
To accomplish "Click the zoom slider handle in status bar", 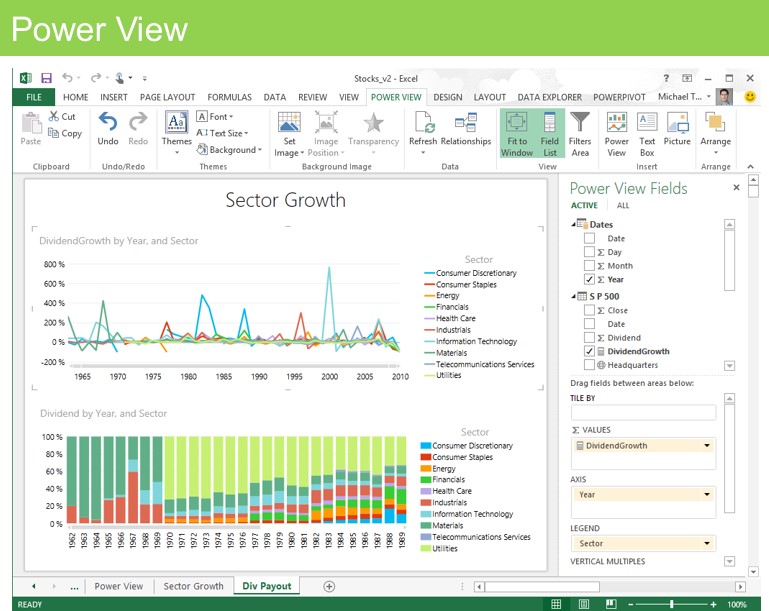I will click(x=672, y=604).
